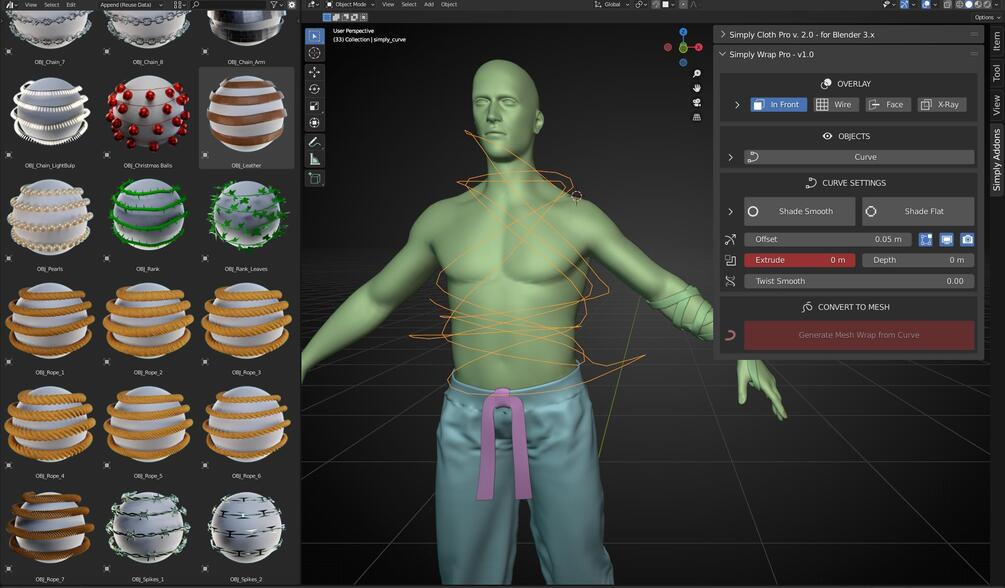Toggle the X-Ray overlay option
Screen dimensions: 1005x588
pos(942,105)
